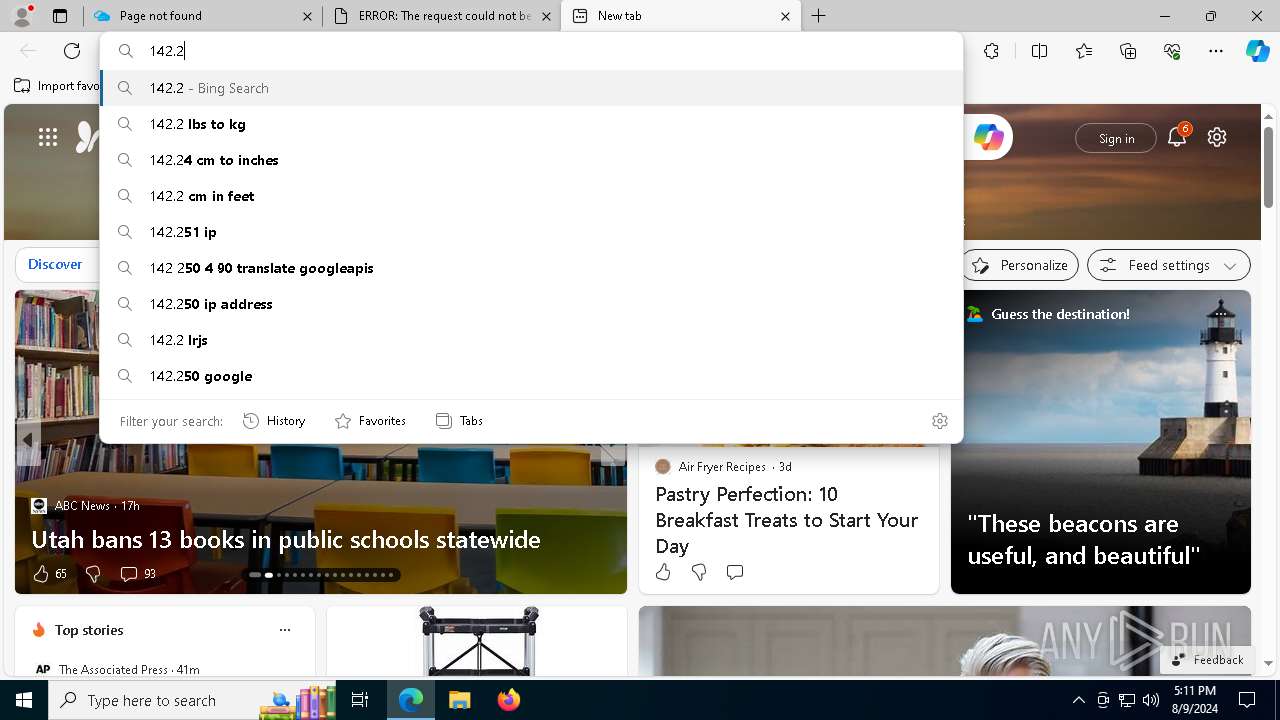This screenshot has width=1280, height=720.
Task: Choose suggestion 142.24 cm to inches
Action: pos(531,160)
